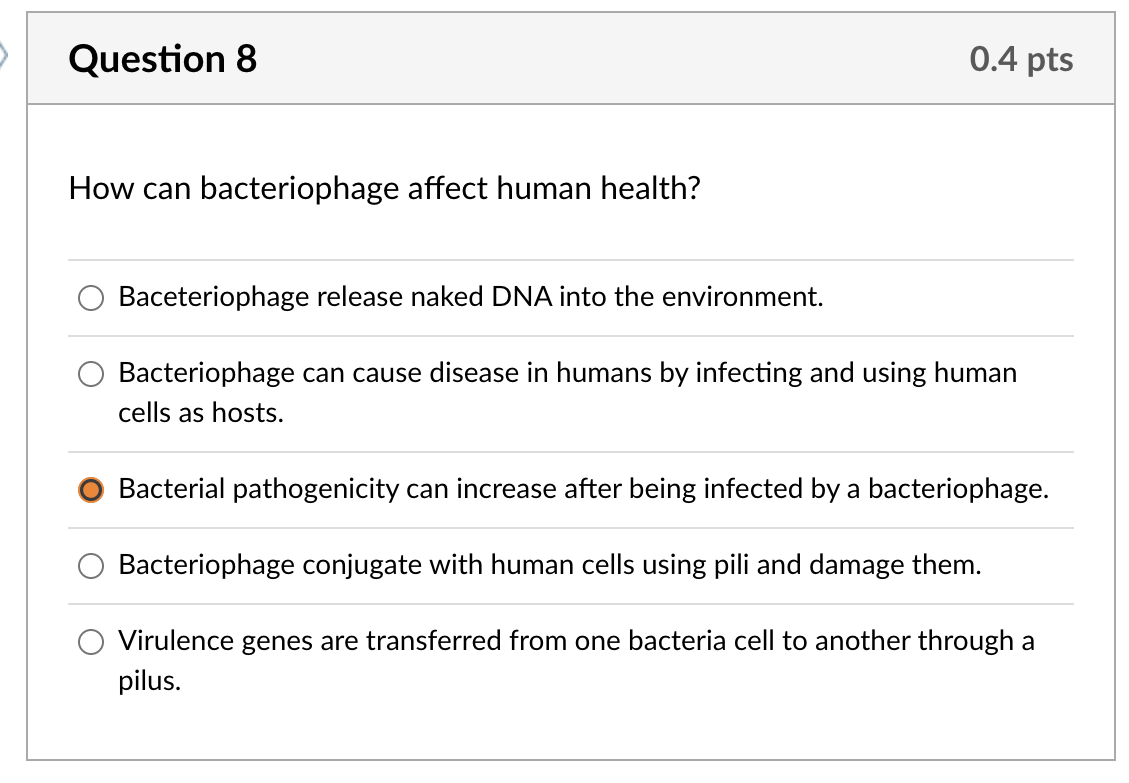1129x783 pixels.
Task: Select the virulence genes pilus answer
Action: point(90,641)
